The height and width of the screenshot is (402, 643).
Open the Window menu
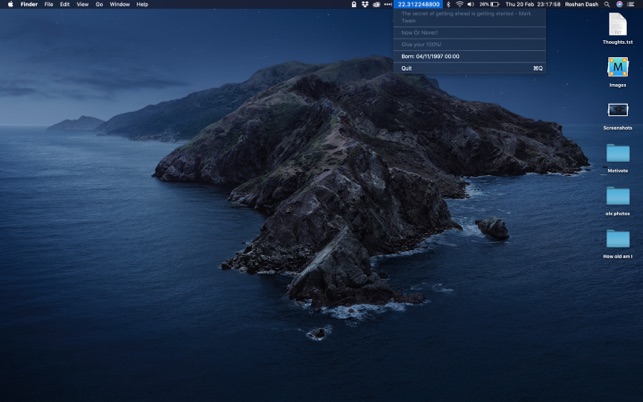pyautogui.click(x=119, y=4)
